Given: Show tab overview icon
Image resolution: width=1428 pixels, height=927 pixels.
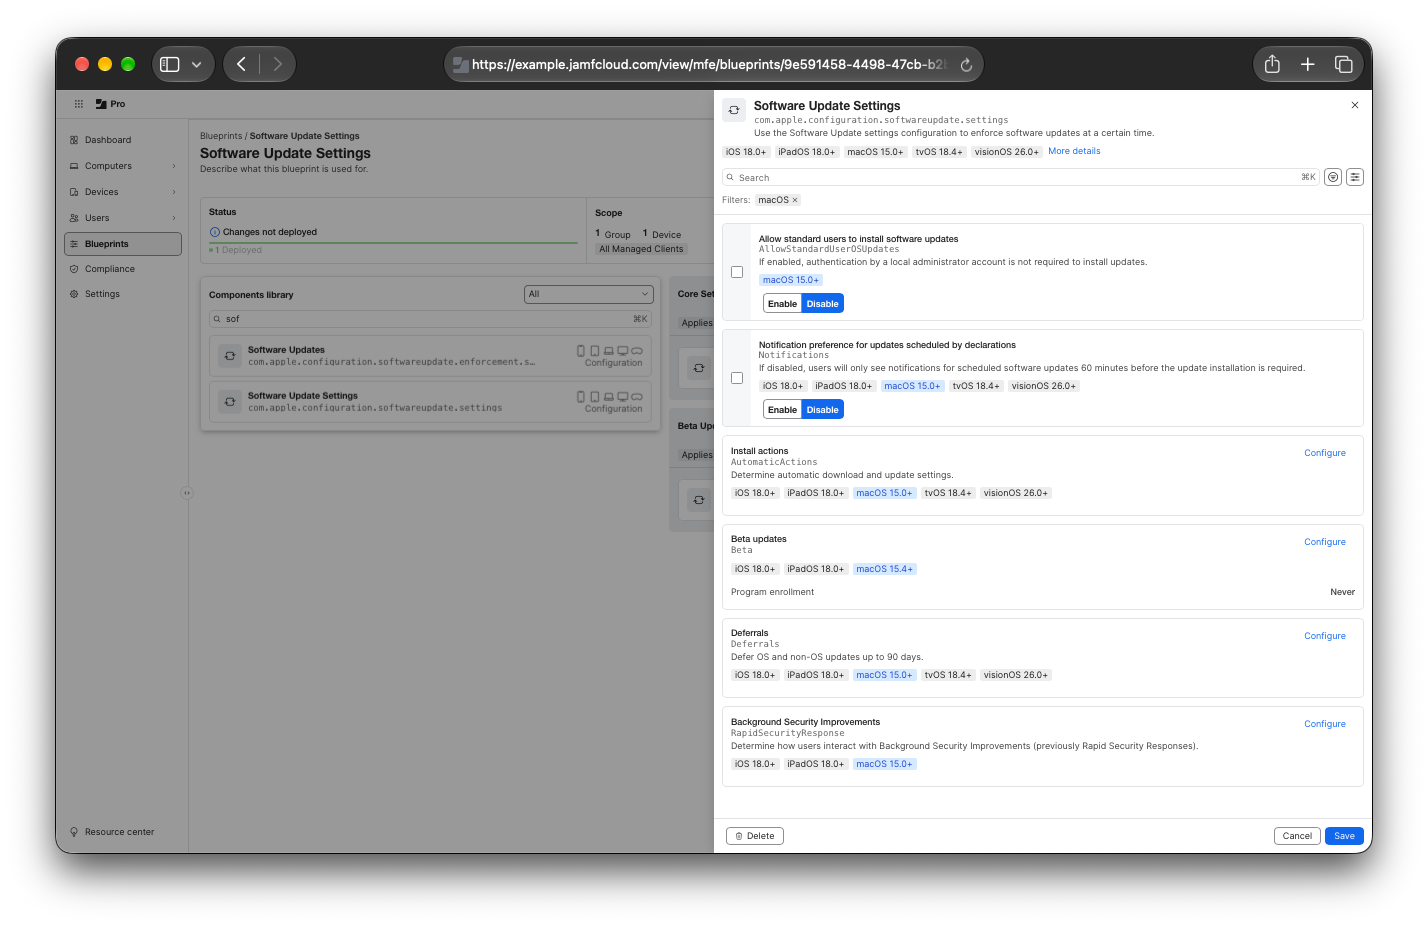Looking at the screenshot, I should coord(1344,64).
